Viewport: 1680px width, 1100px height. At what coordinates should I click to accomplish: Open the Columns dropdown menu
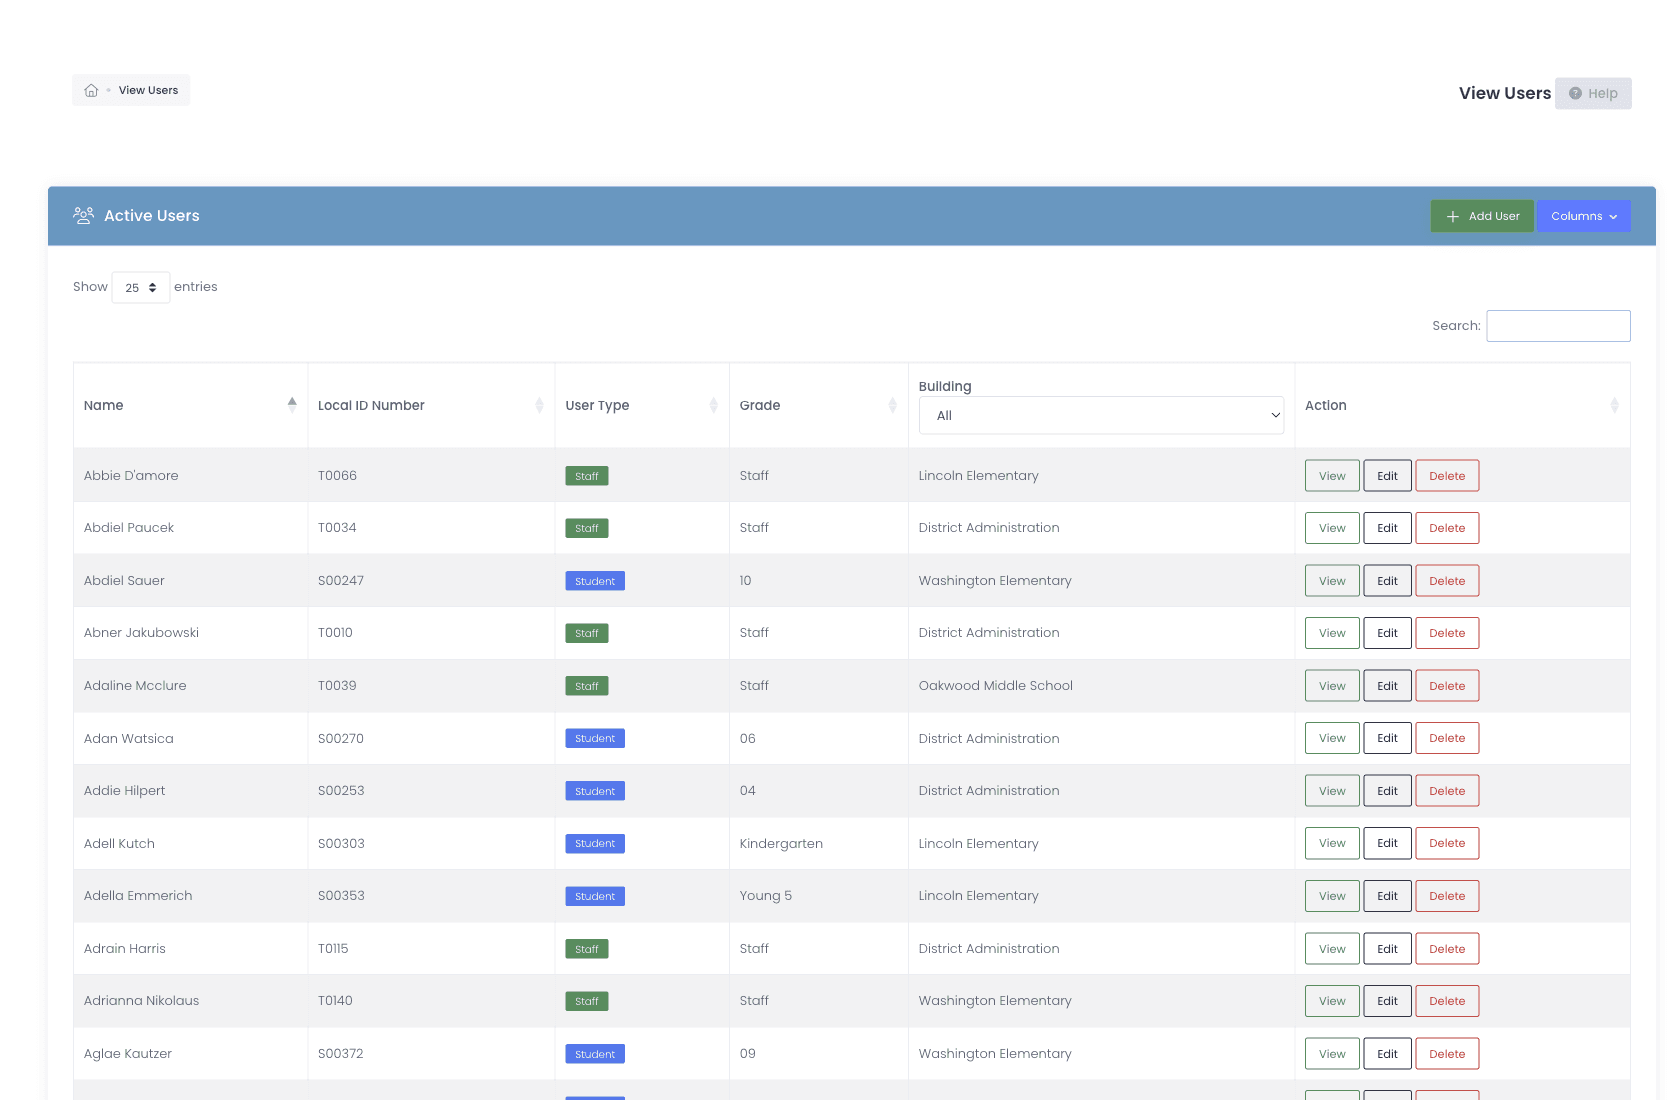[x=1584, y=216]
